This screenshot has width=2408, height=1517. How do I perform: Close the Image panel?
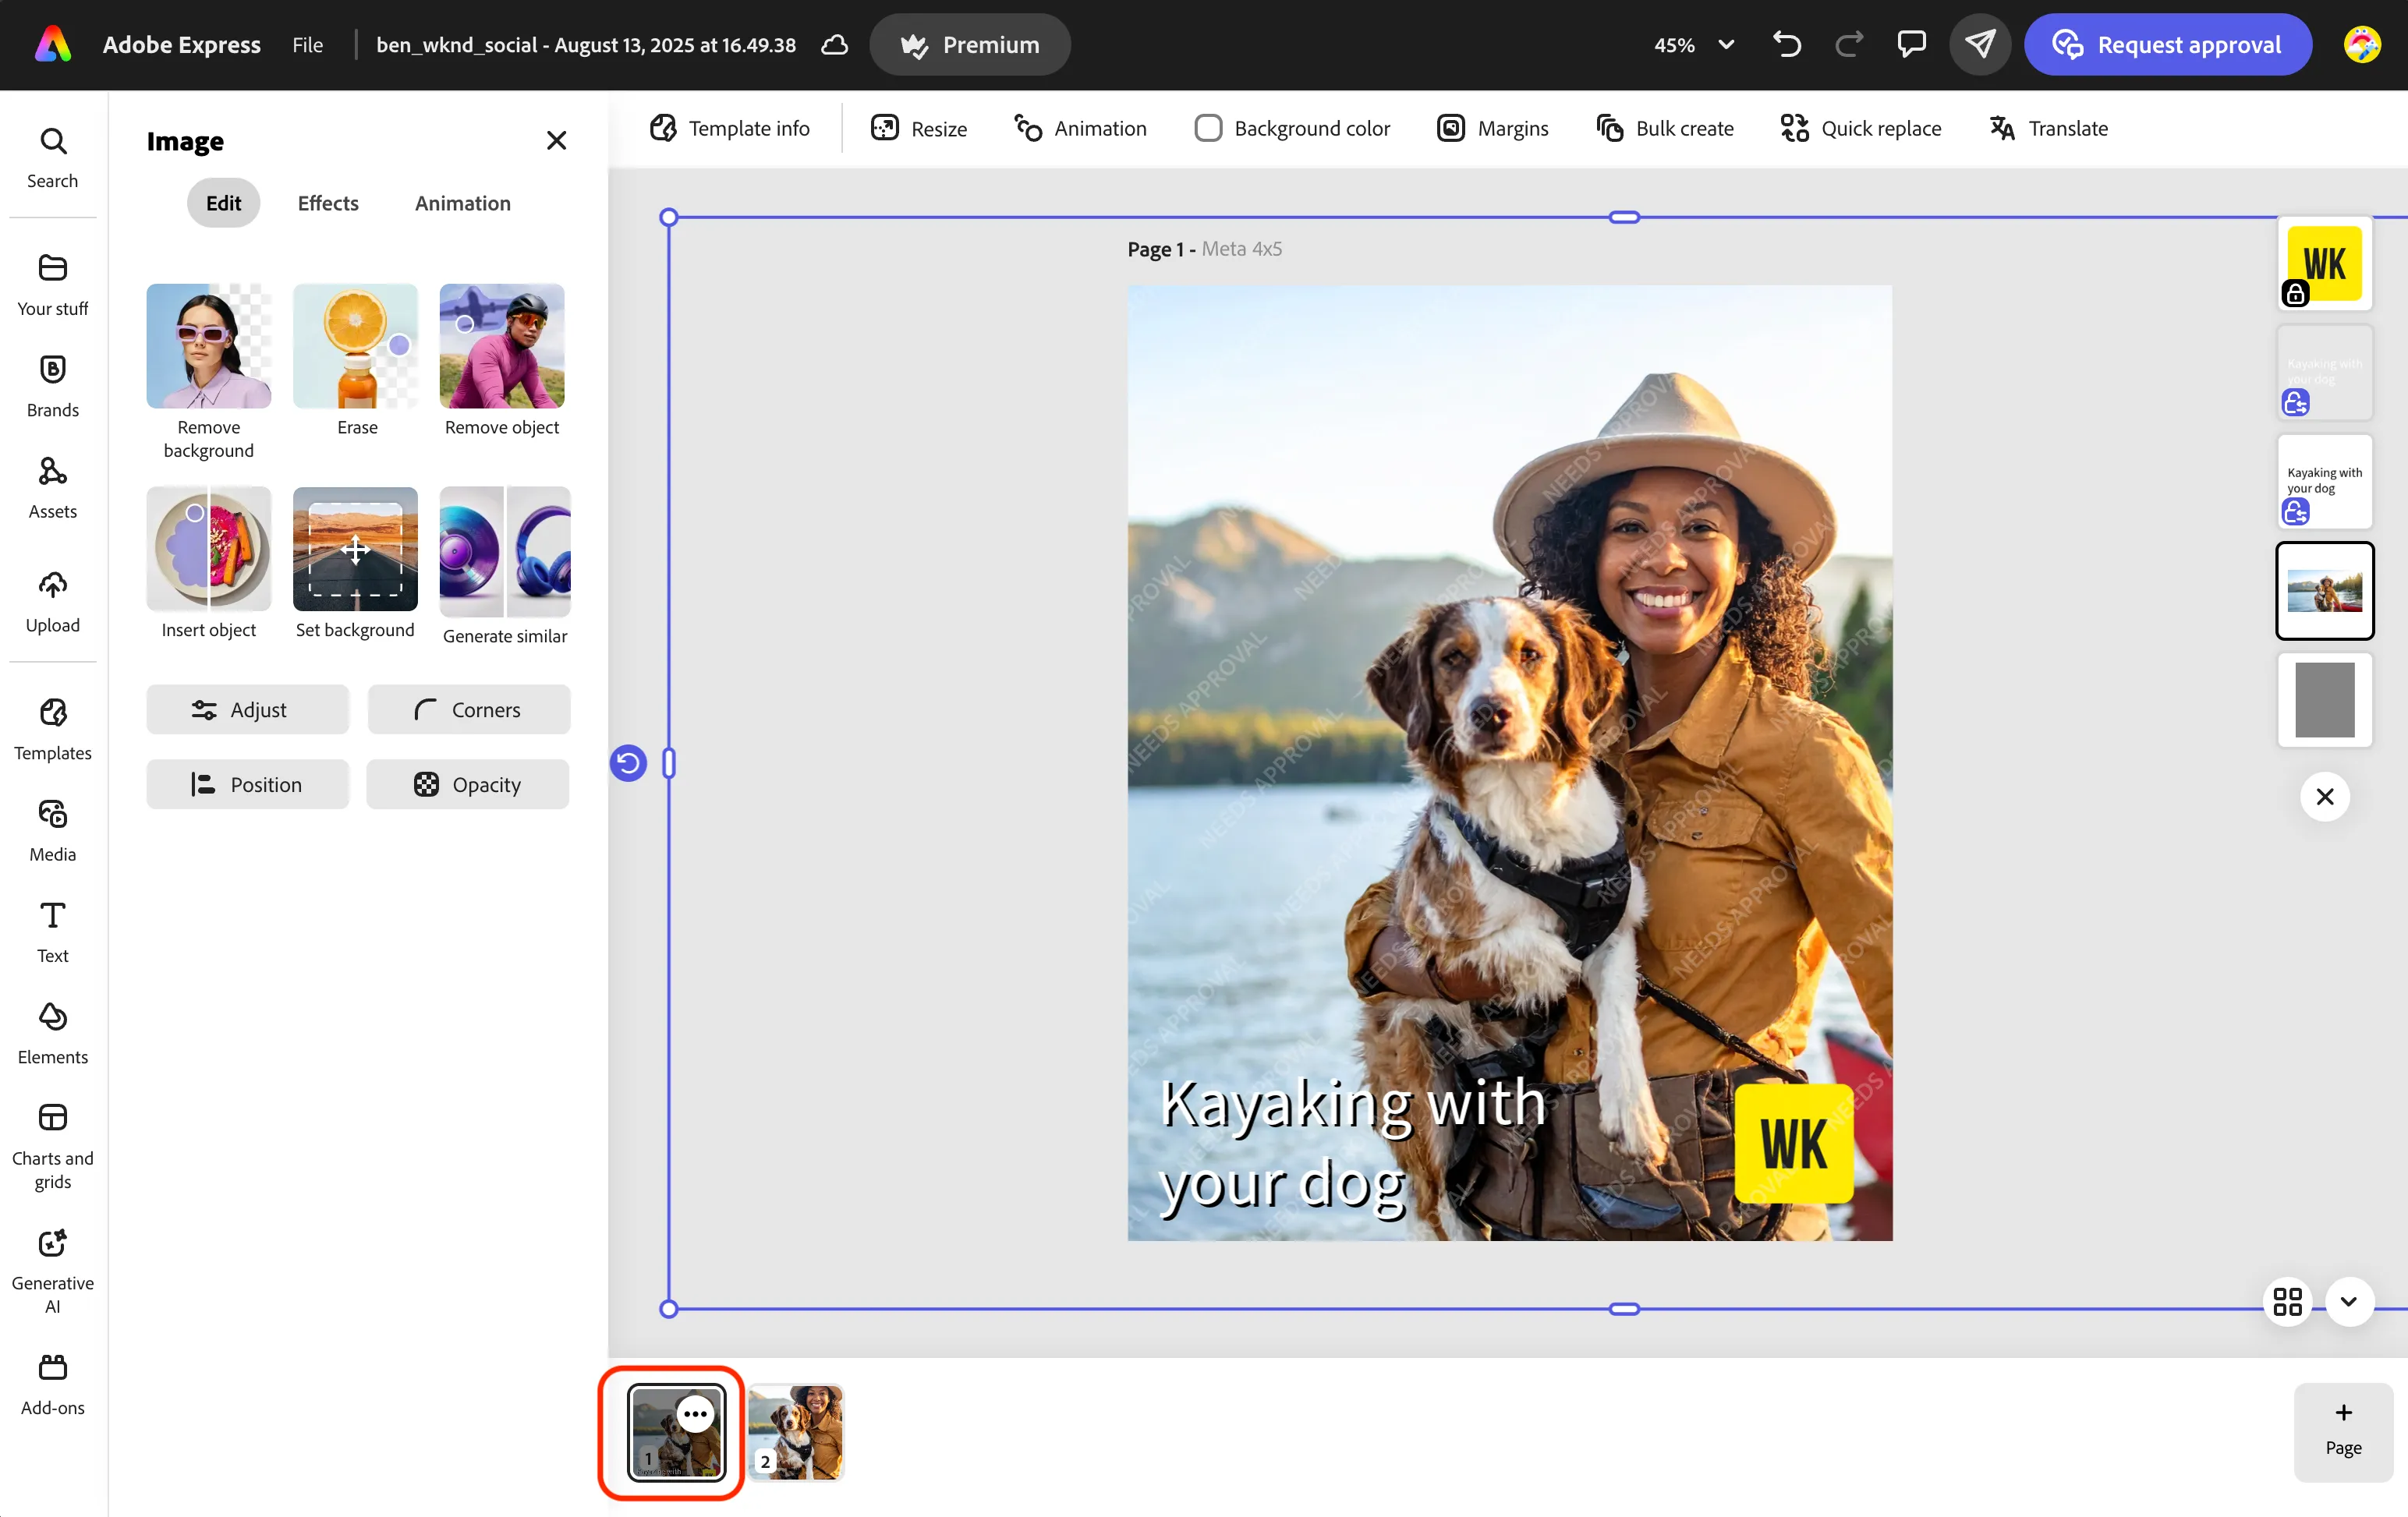(x=556, y=140)
